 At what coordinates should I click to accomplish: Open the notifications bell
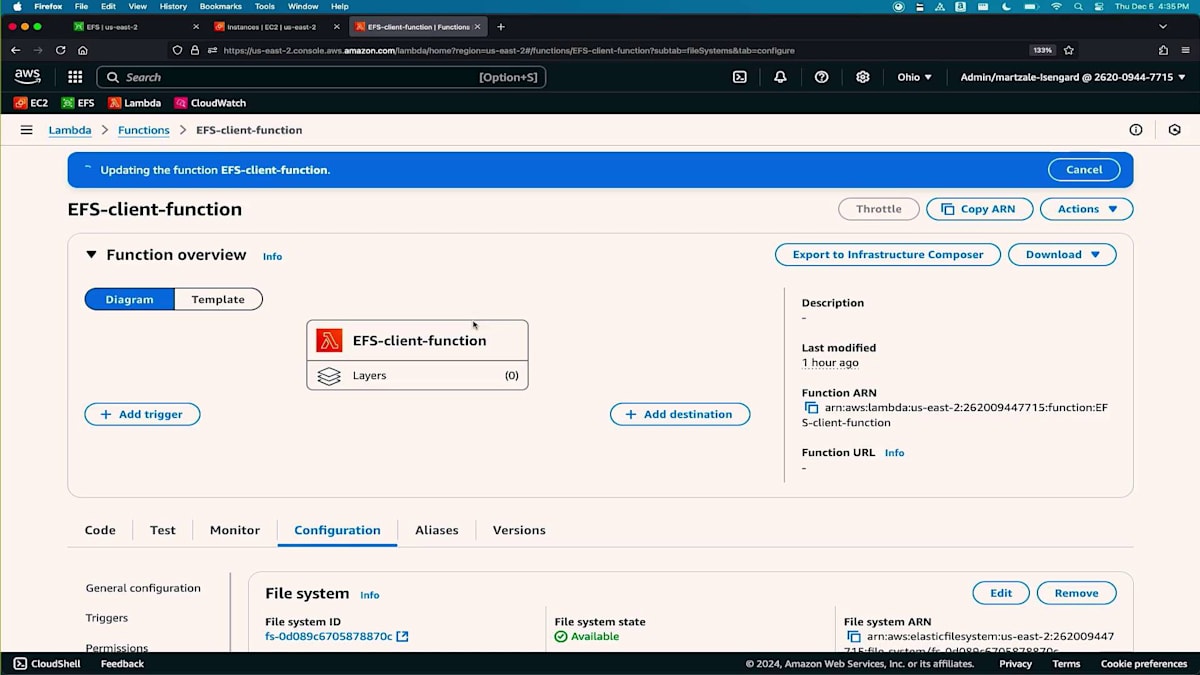click(x=780, y=77)
